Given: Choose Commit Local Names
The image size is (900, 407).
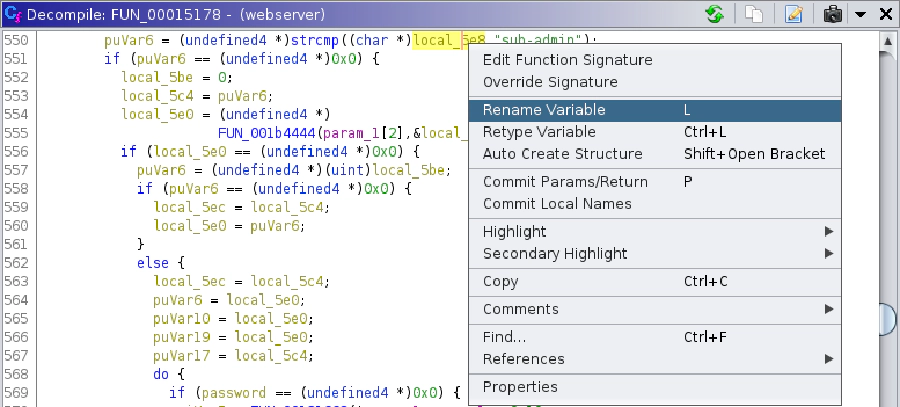Looking at the screenshot, I should 655,204.
